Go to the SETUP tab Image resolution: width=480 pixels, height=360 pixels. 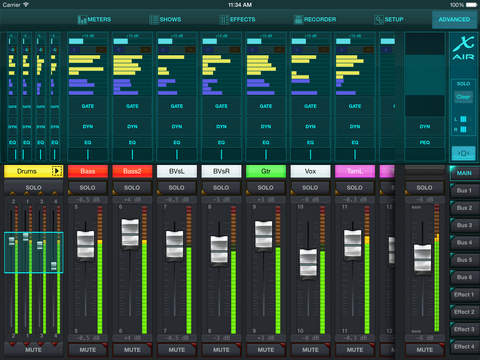[389, 20]
